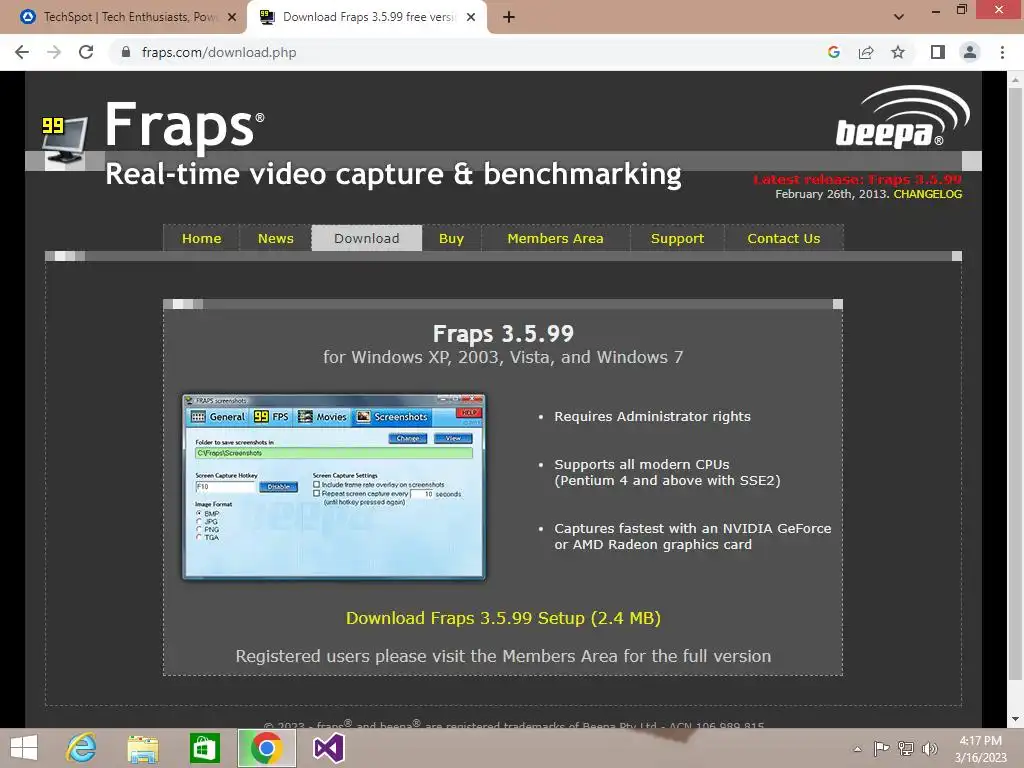1024x768 pixels.
Task: Open the volume control tray icon
Action: coord(929,748)
